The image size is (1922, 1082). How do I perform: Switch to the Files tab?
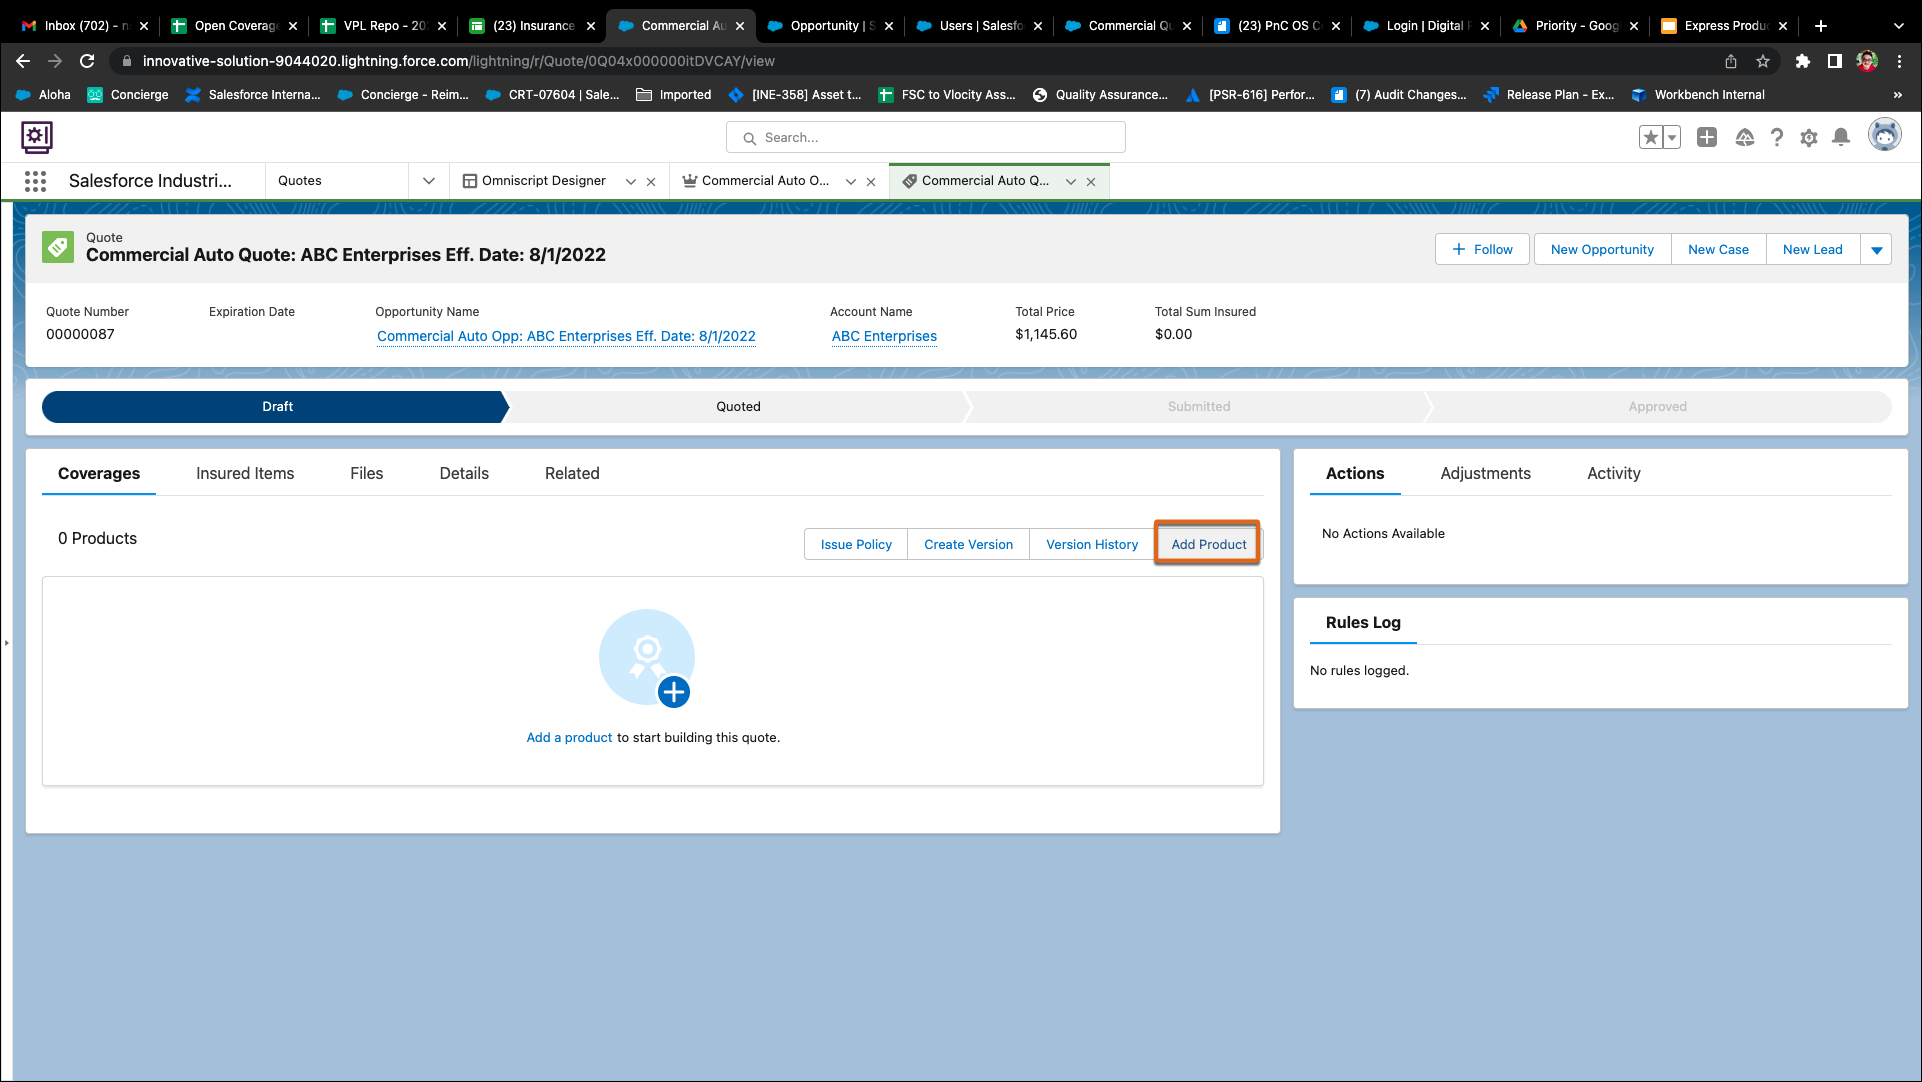(367, 474)
